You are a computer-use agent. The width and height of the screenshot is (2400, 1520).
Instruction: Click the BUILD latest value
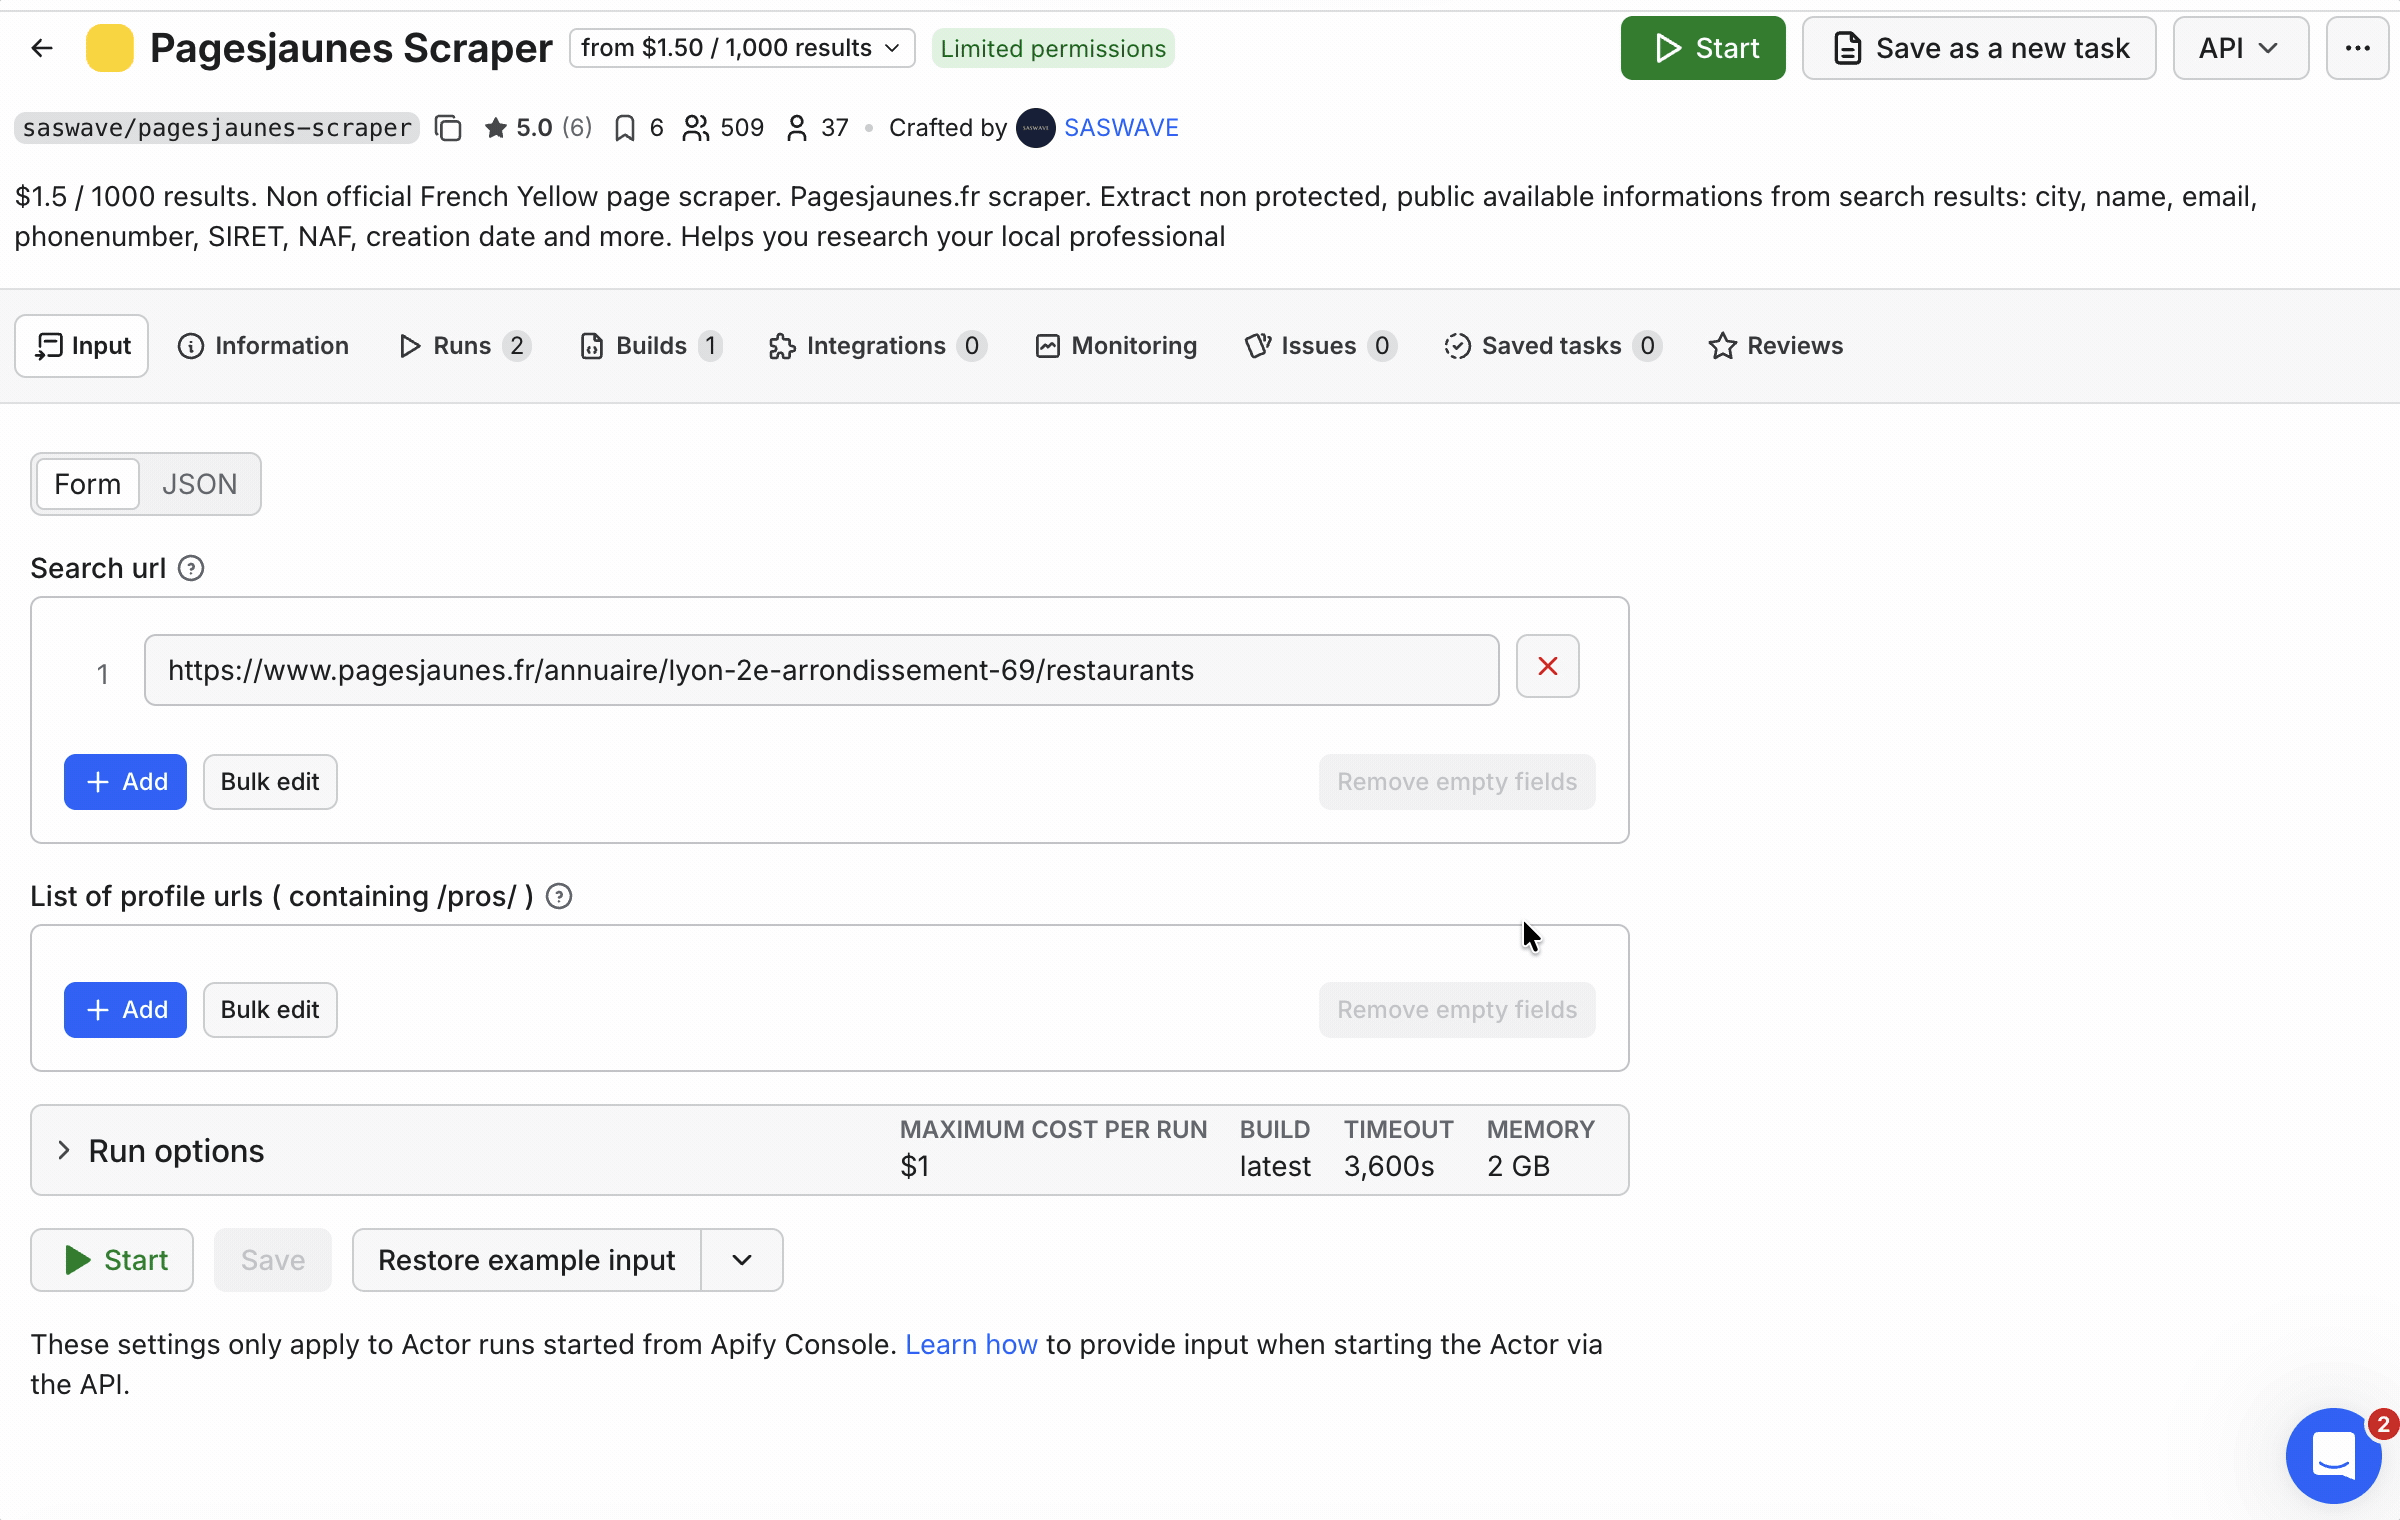point(1275,1166)
